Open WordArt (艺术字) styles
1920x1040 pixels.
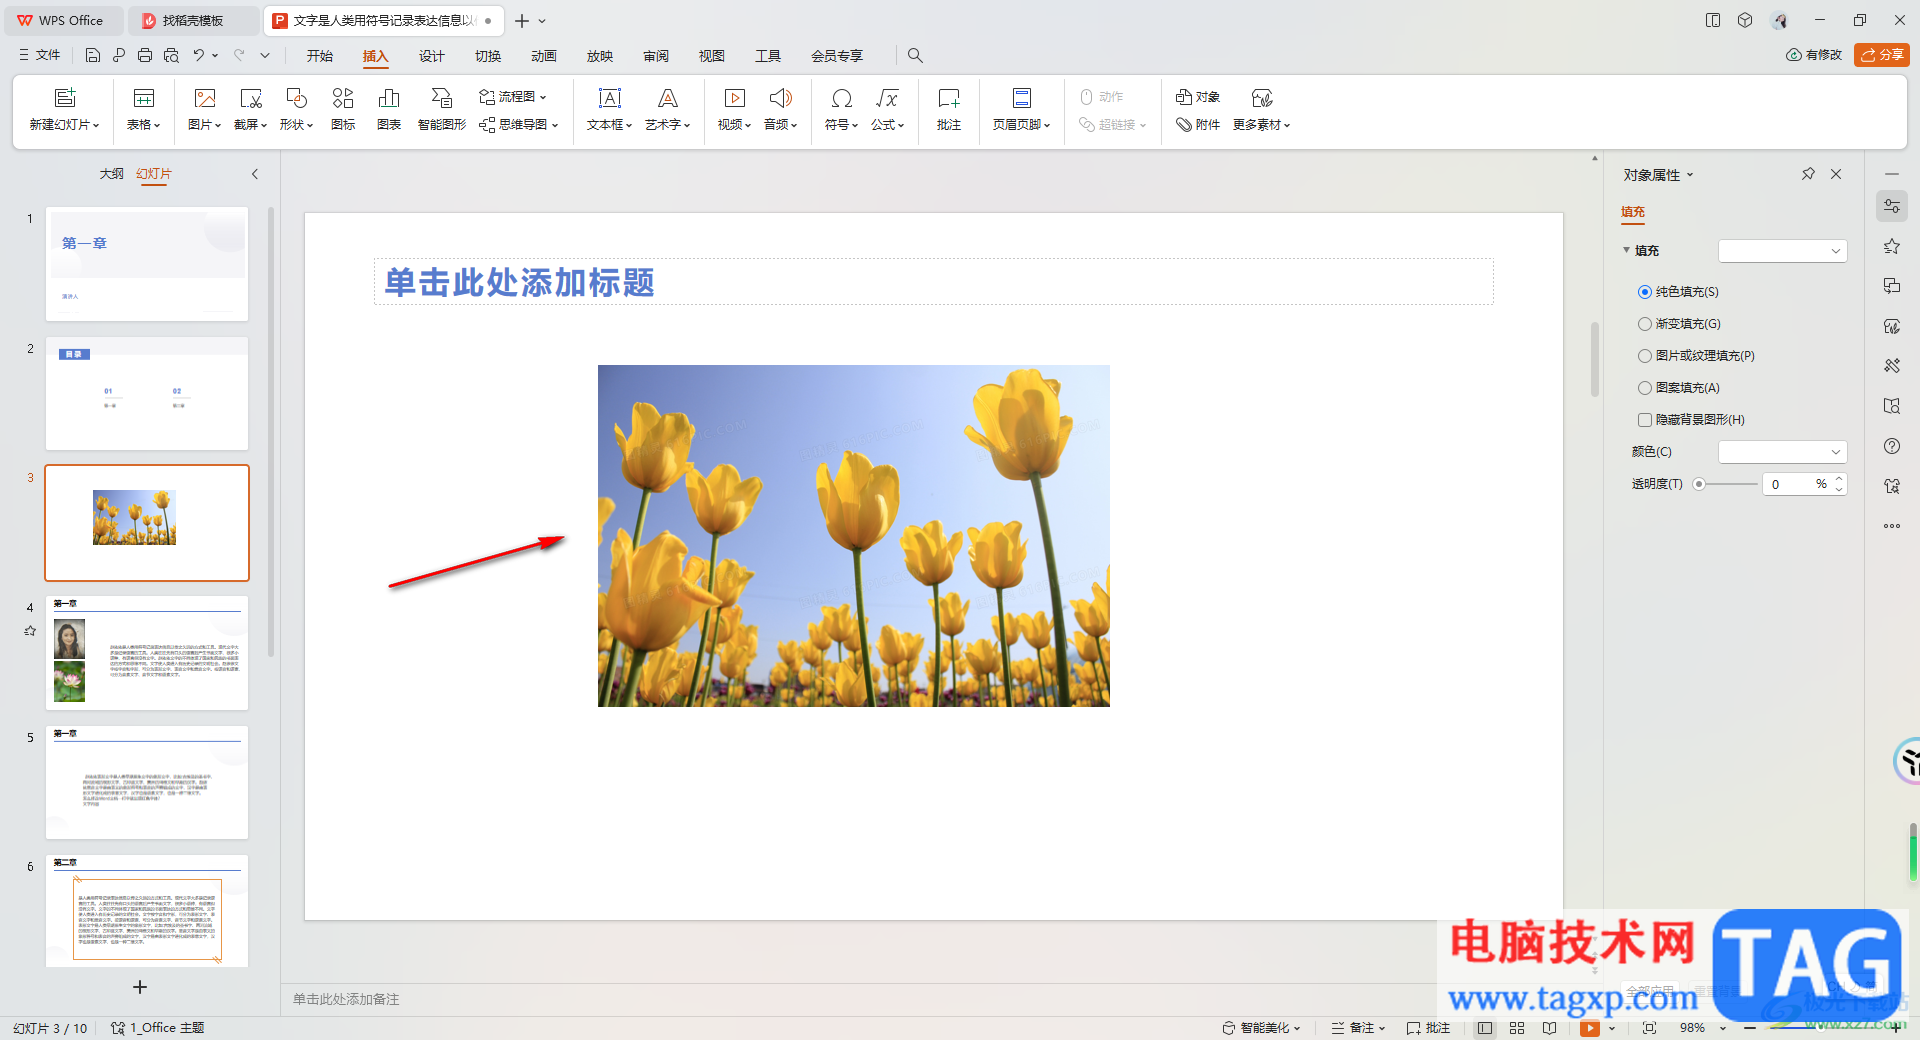point(667,109)
